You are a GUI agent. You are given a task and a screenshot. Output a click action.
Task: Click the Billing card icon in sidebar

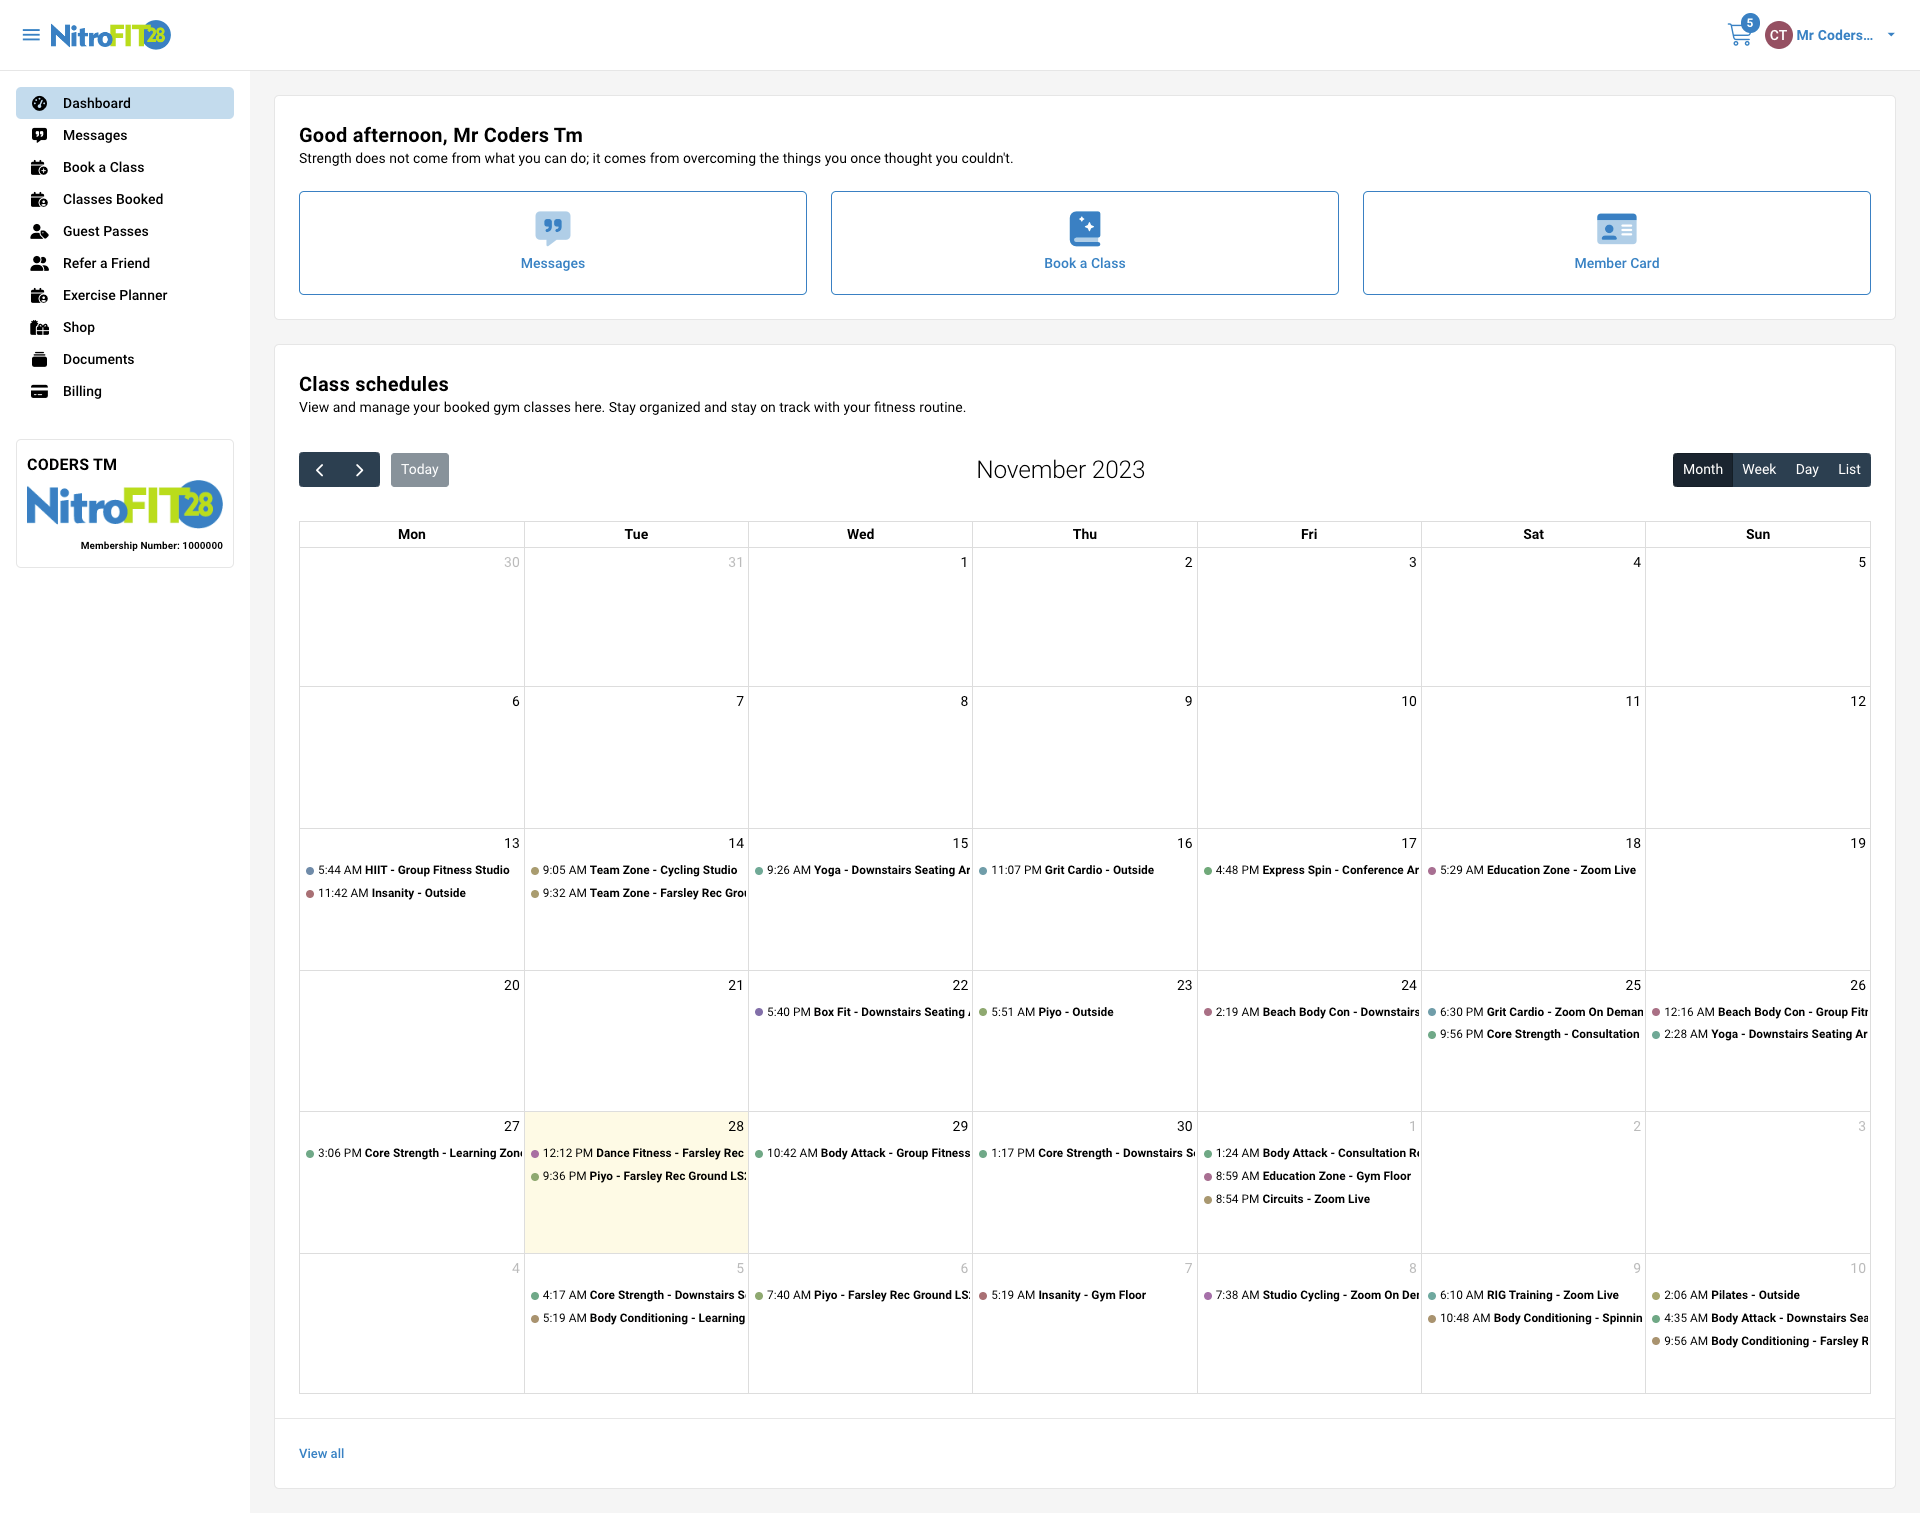[x=40, y=391]
